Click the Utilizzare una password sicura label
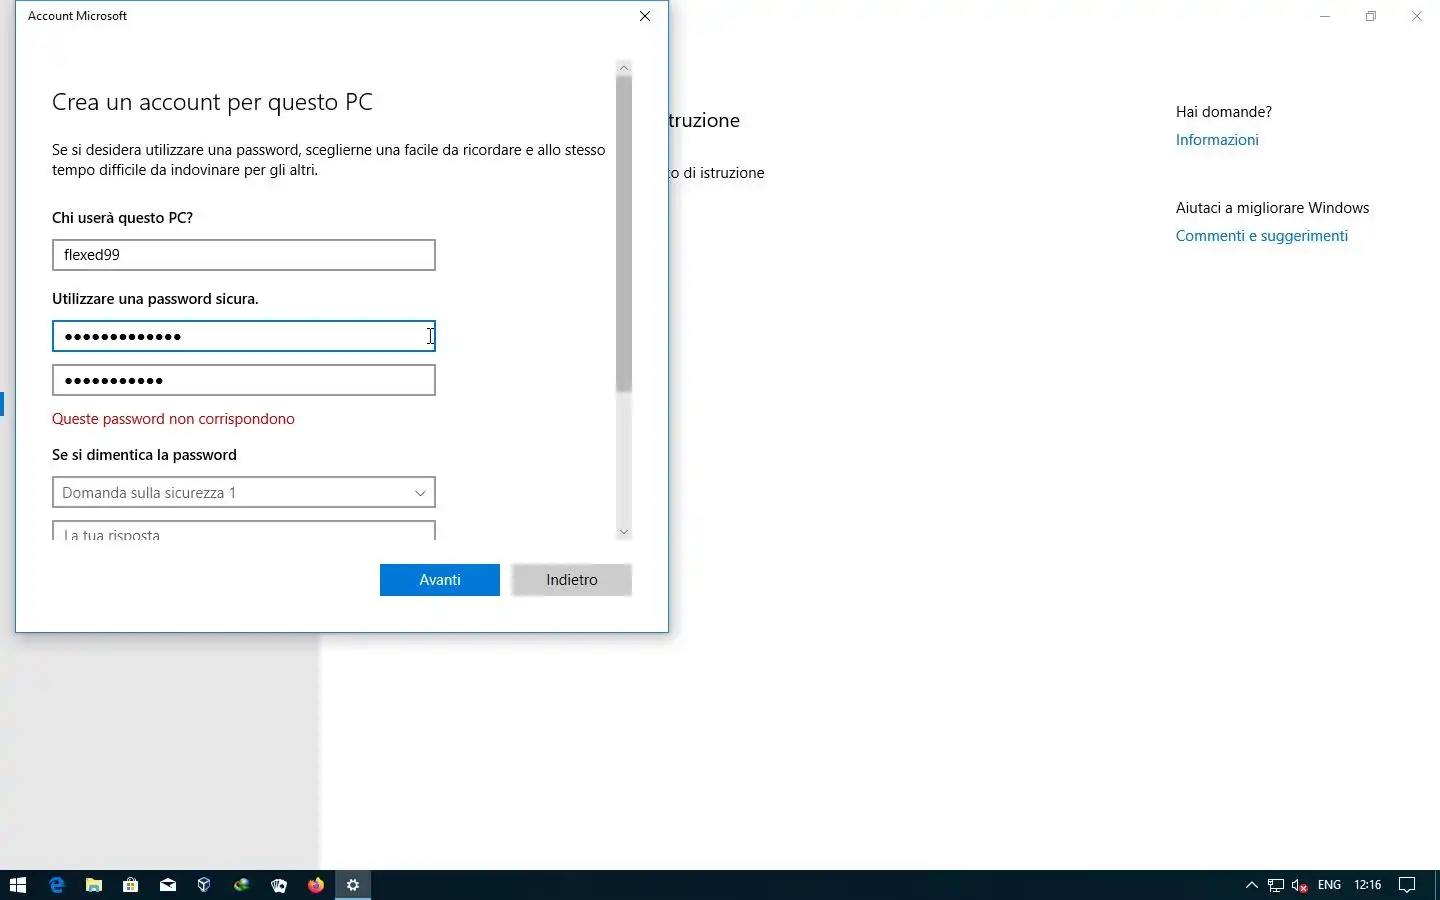 click(155, 299)
